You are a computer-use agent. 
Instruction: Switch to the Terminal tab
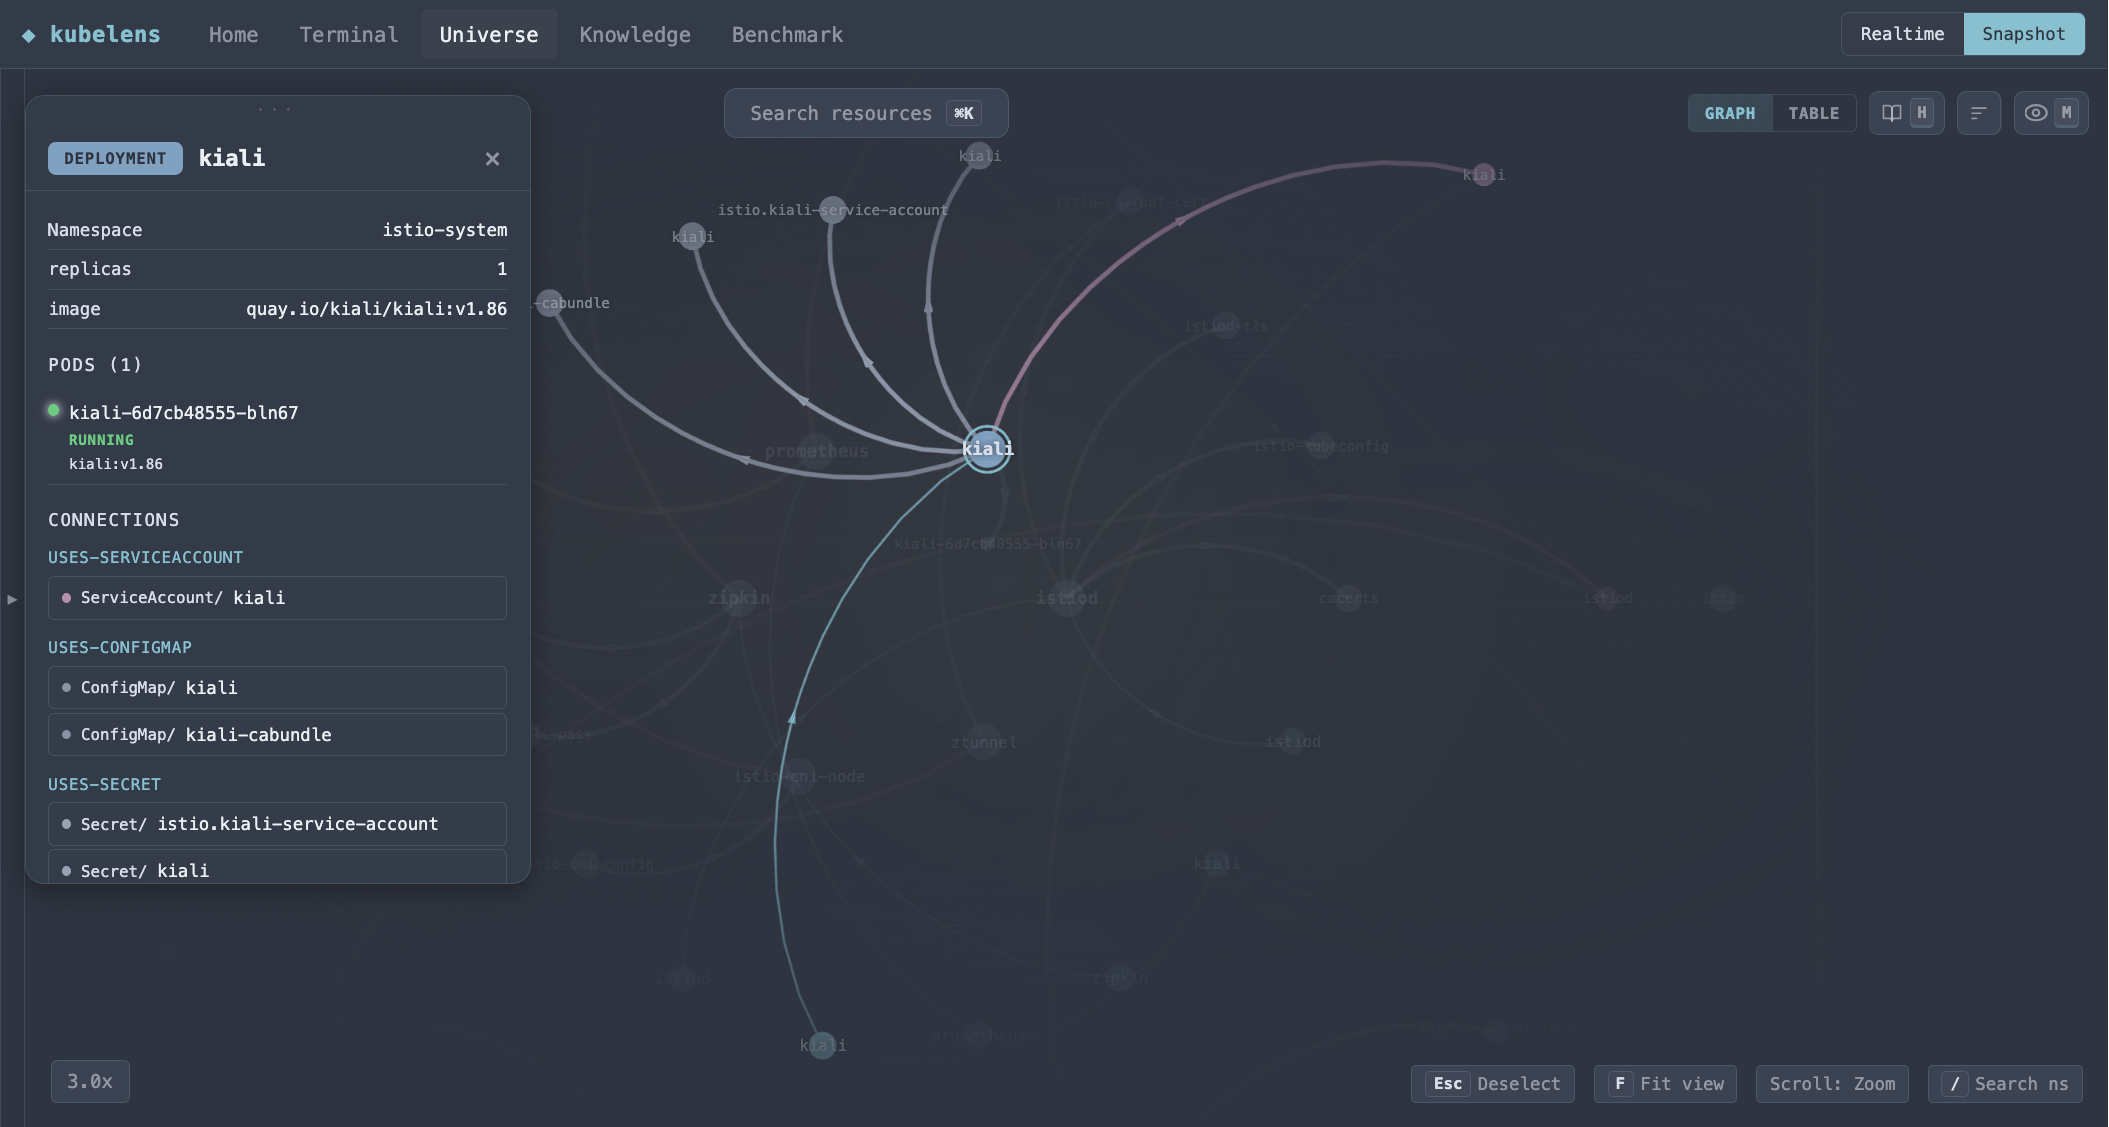(349, 35)
